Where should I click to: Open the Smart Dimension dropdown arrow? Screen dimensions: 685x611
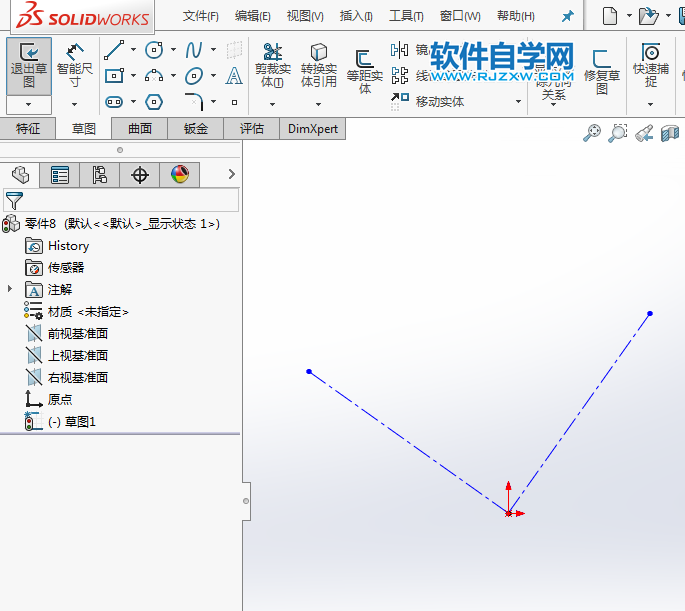(x=75, y=104)
